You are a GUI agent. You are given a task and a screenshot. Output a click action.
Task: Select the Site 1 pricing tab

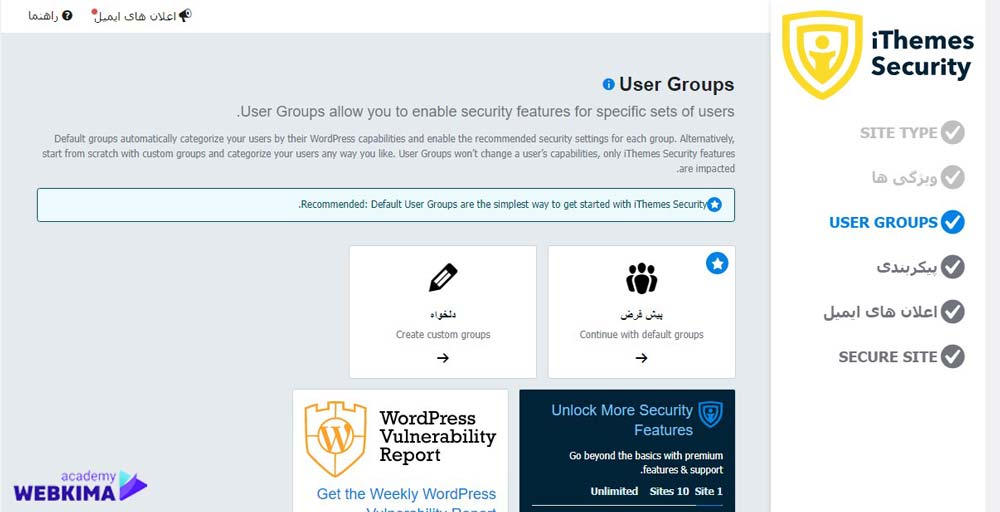[x=709, y=491]
